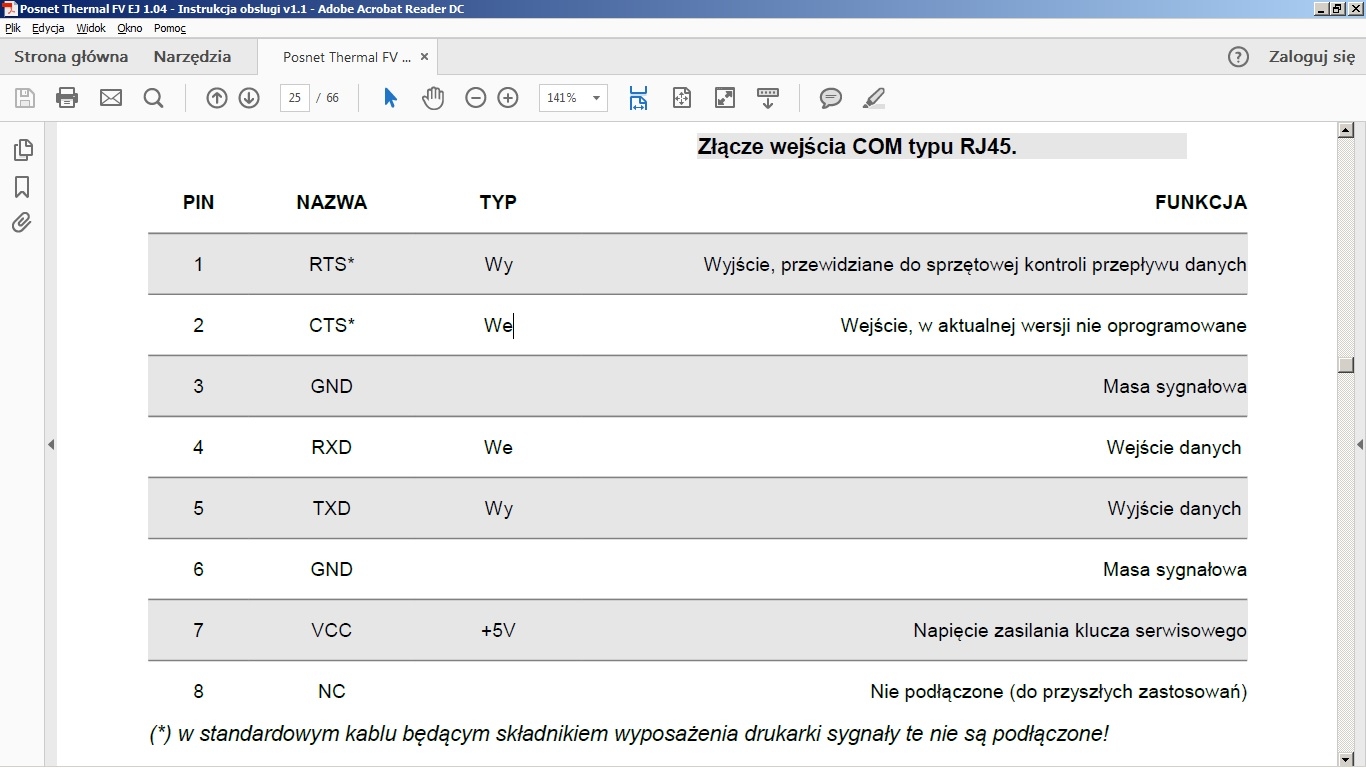Switch to full screen mode icon
This screenshot has width=1366, height=768.
[x=725, y=98]
